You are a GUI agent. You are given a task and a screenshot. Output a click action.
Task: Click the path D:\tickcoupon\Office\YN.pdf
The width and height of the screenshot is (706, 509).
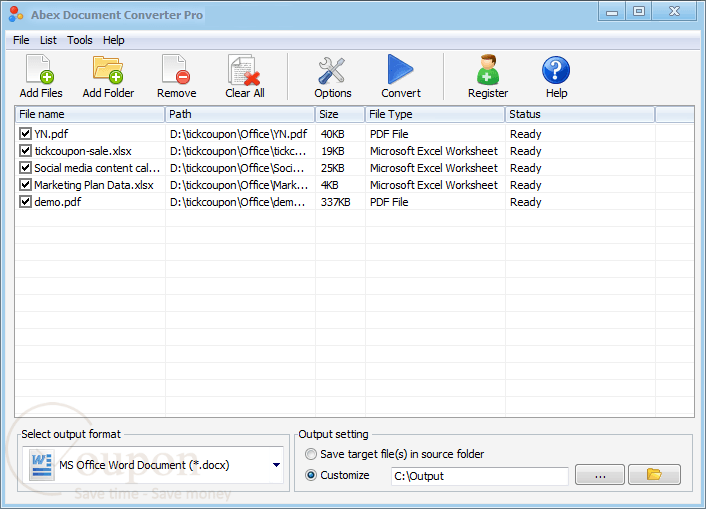[x=239, y=134]
